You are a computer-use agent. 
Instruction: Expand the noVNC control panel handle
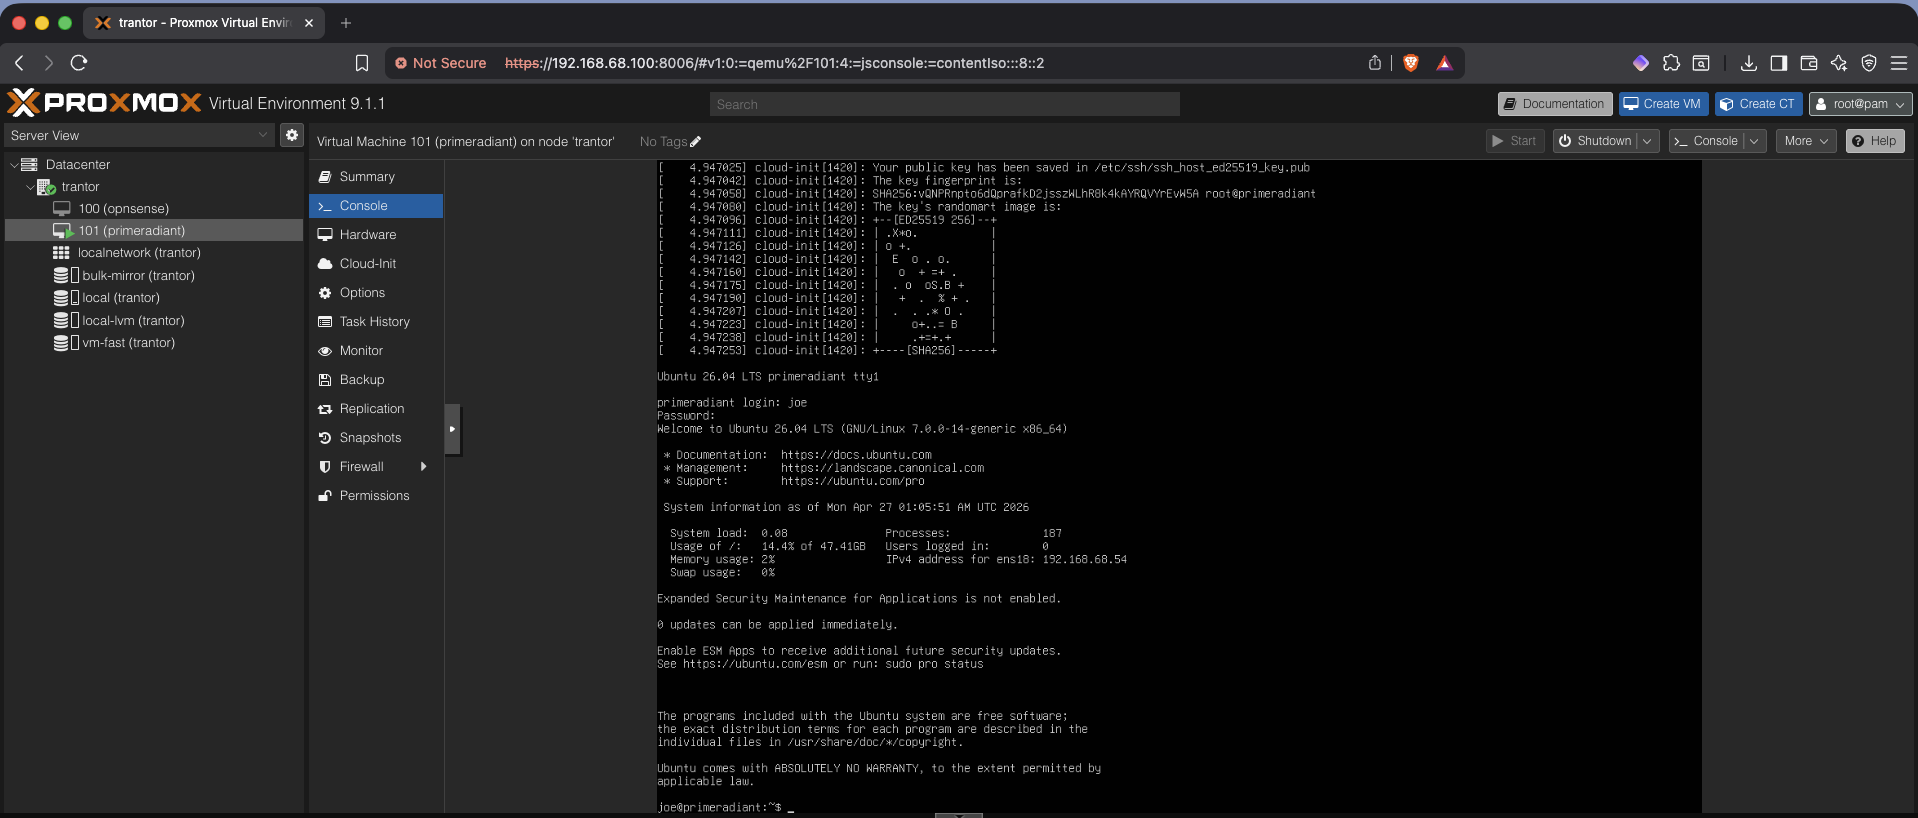452,429
